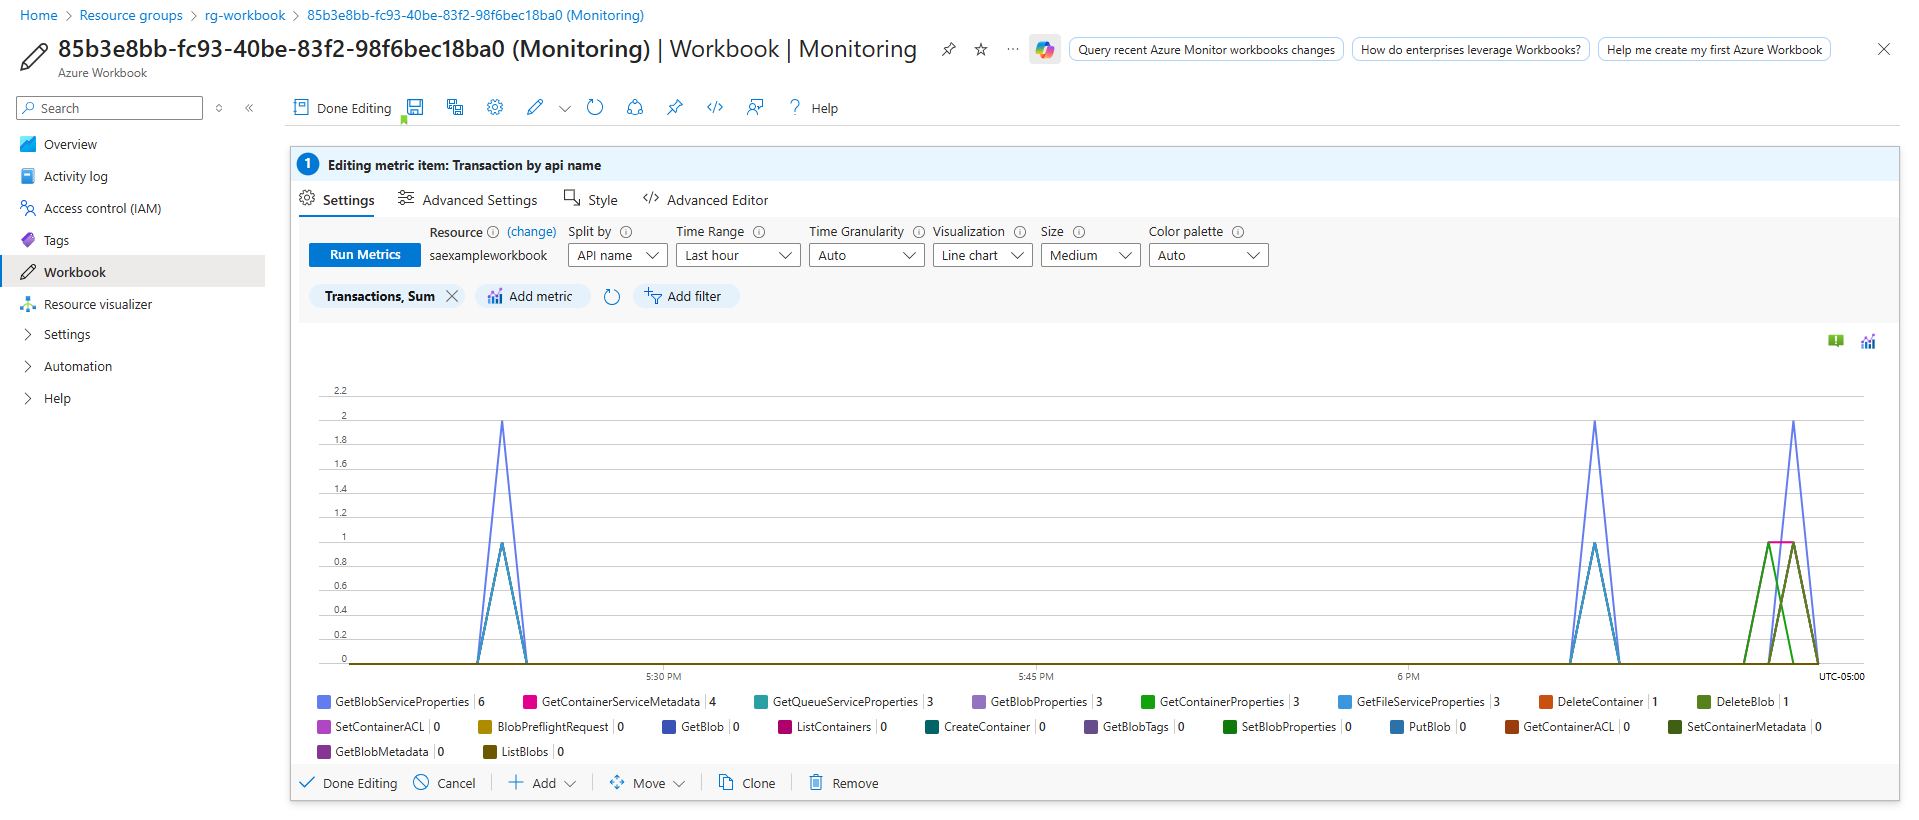1919x820 pixels.
Task: Click the refresh icon in top toolbar
Action: (x=595, y=108)
